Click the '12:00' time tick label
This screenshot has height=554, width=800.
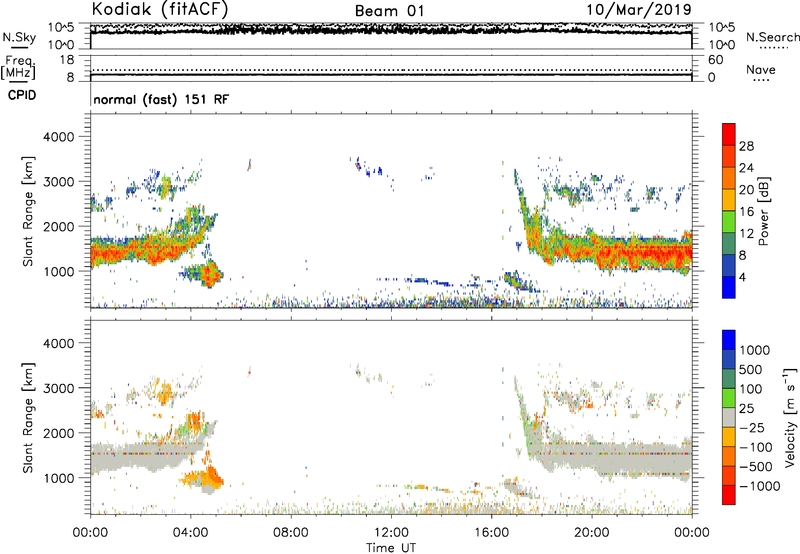click(391, 533)
